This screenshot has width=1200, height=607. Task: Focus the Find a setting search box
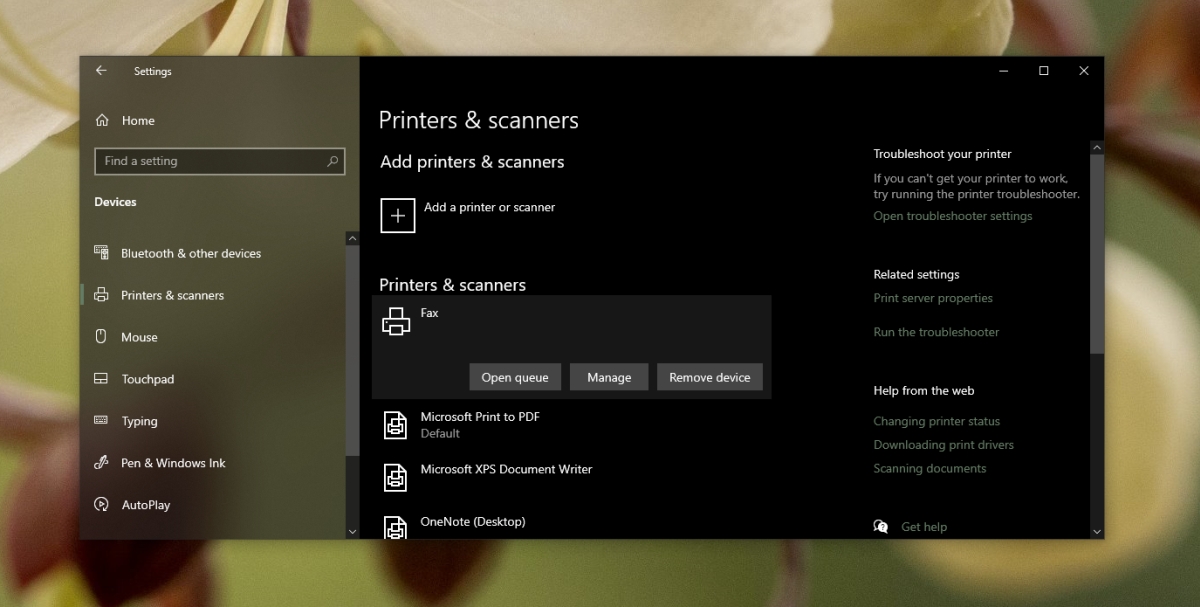pyautogui.click(x=220, y=161)
